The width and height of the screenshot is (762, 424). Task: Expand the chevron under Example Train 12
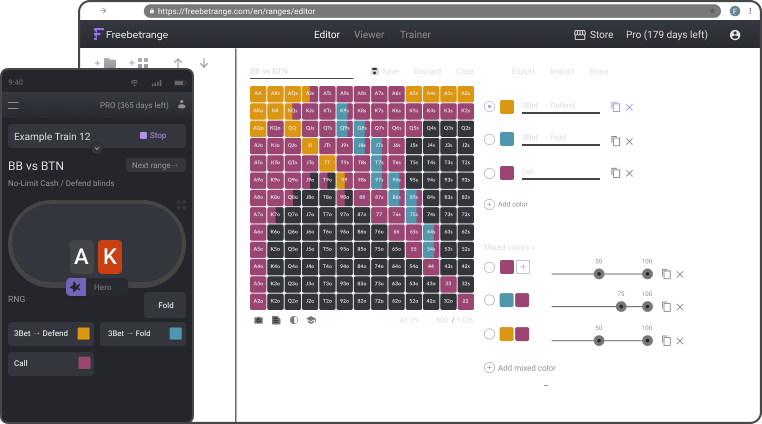click(x=96, y=149)
